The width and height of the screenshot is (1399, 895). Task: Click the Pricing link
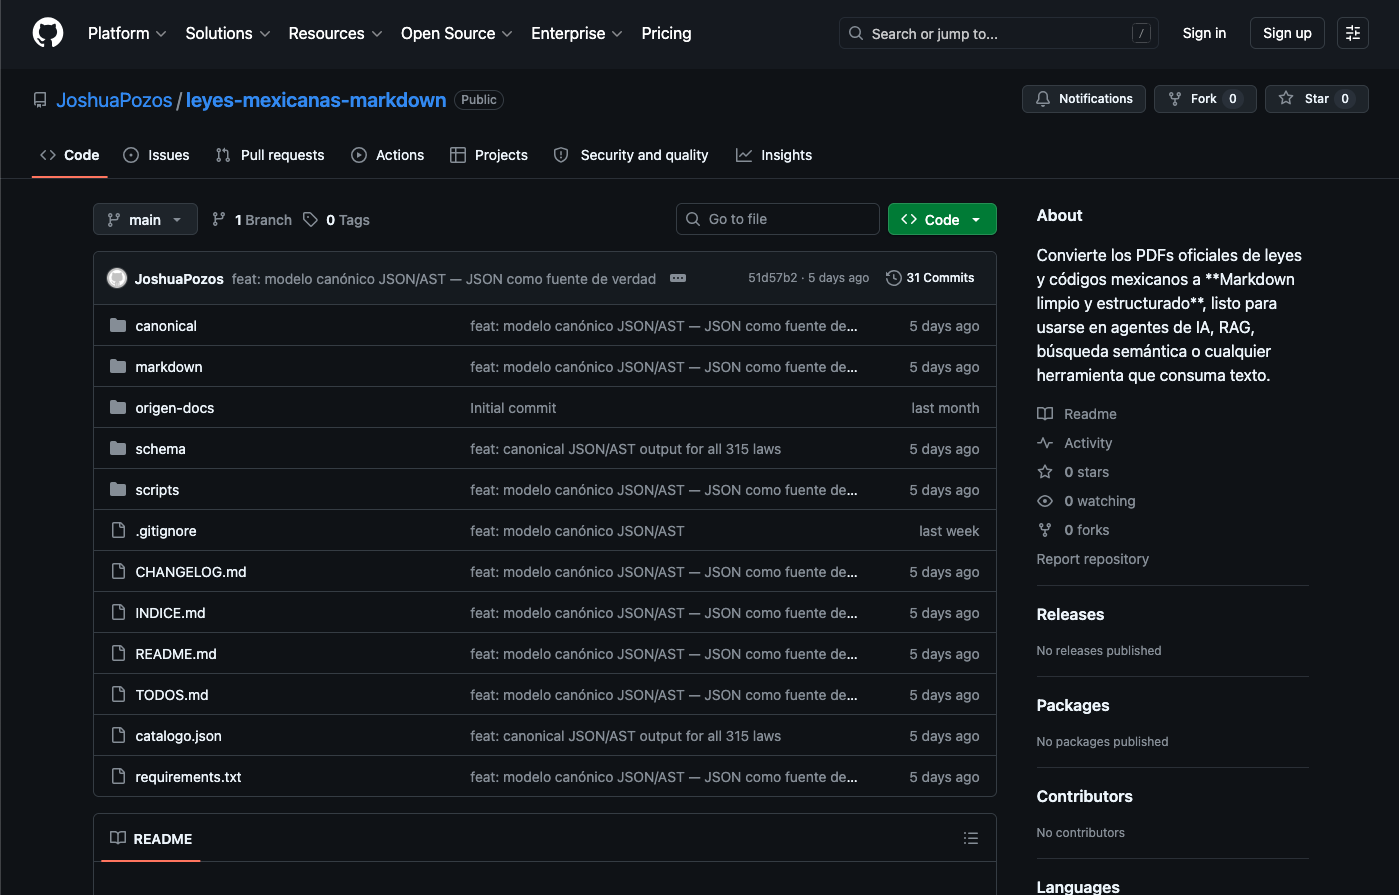[x=666, y=33]
